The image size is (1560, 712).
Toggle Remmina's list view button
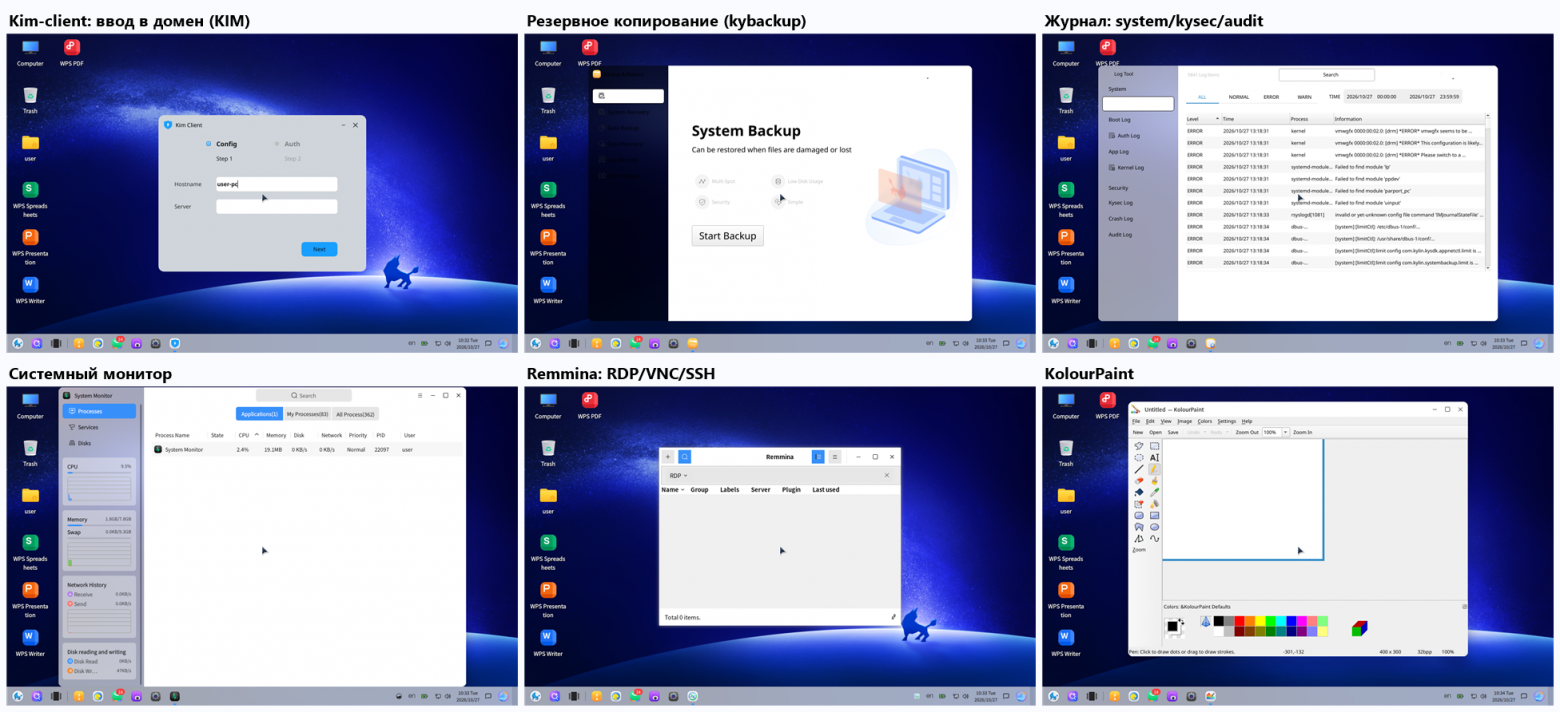(818, 457)
